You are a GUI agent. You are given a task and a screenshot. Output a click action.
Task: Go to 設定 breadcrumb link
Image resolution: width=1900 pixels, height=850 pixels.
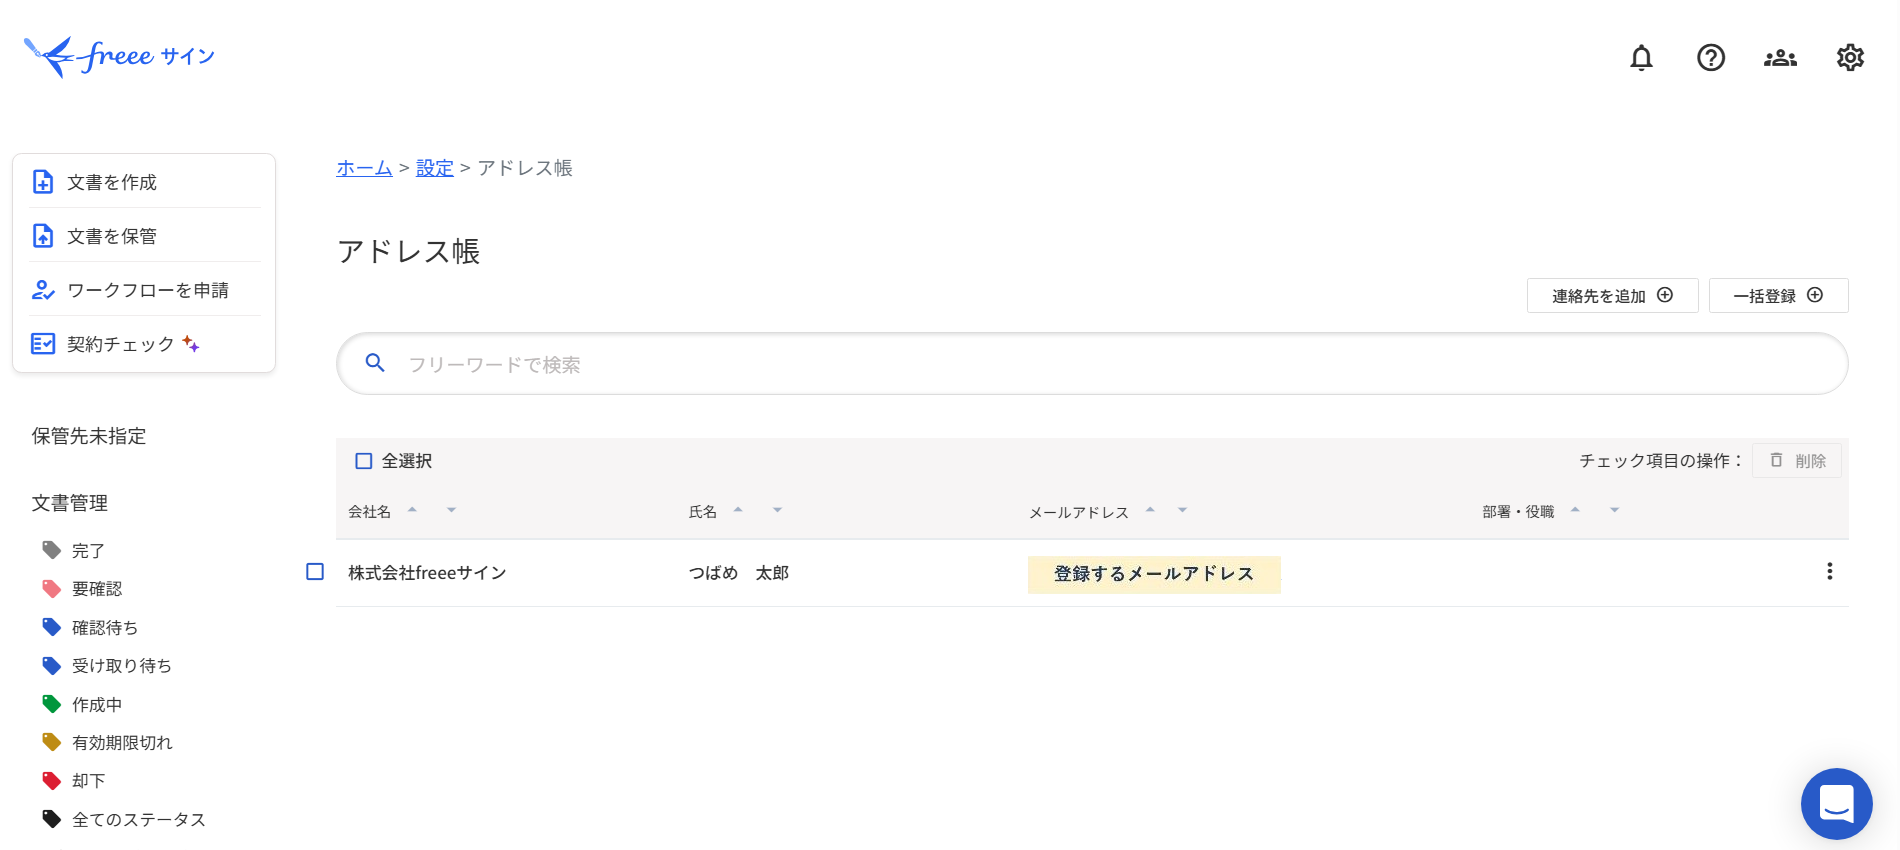[x=435, y=168]
